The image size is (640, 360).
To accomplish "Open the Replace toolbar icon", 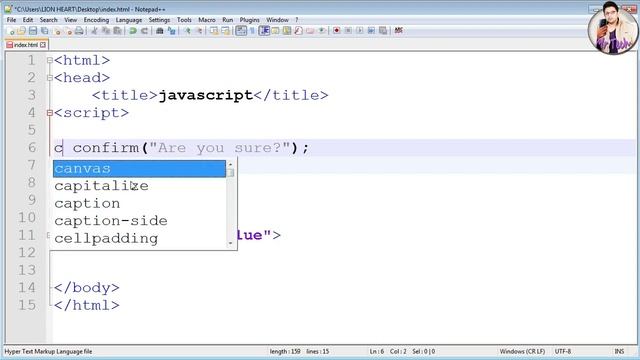I will pyautogui.click(x=171, y=31).
